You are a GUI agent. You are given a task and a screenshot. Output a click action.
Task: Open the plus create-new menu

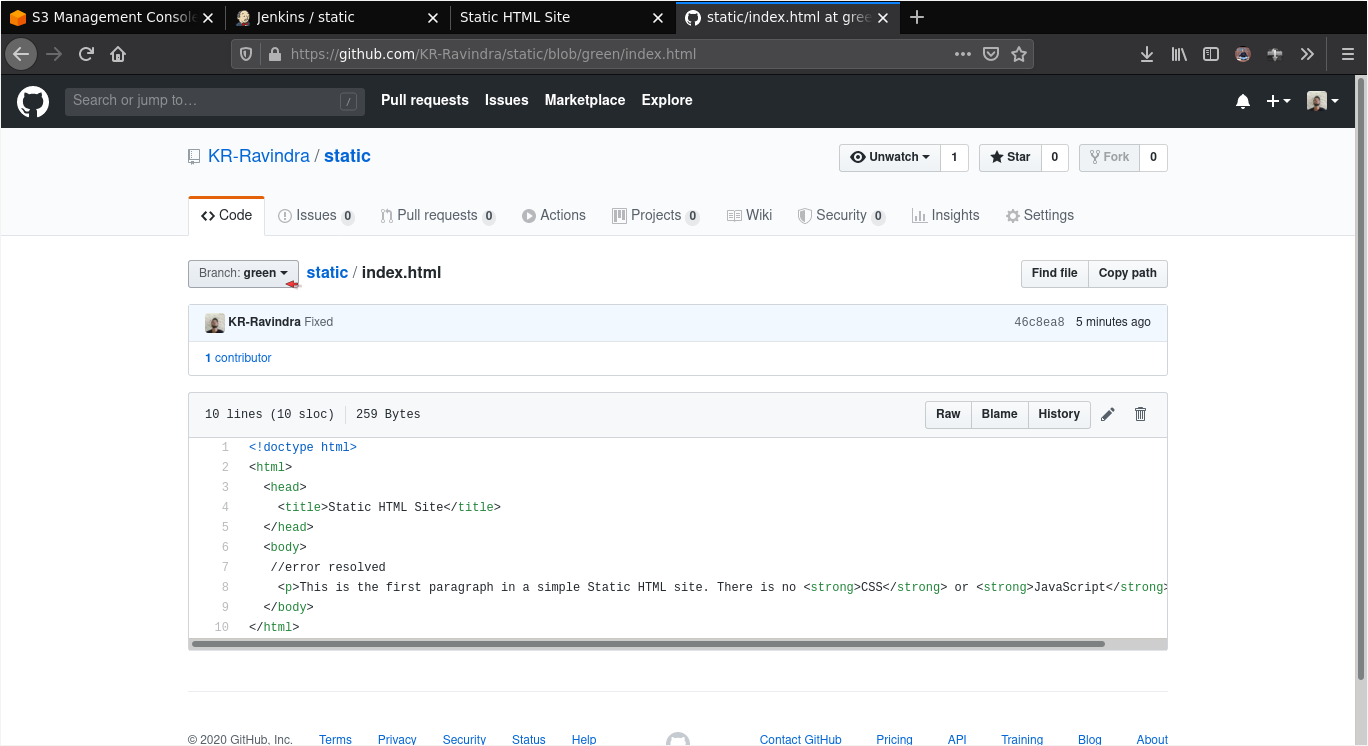[x=1278, y=101]
